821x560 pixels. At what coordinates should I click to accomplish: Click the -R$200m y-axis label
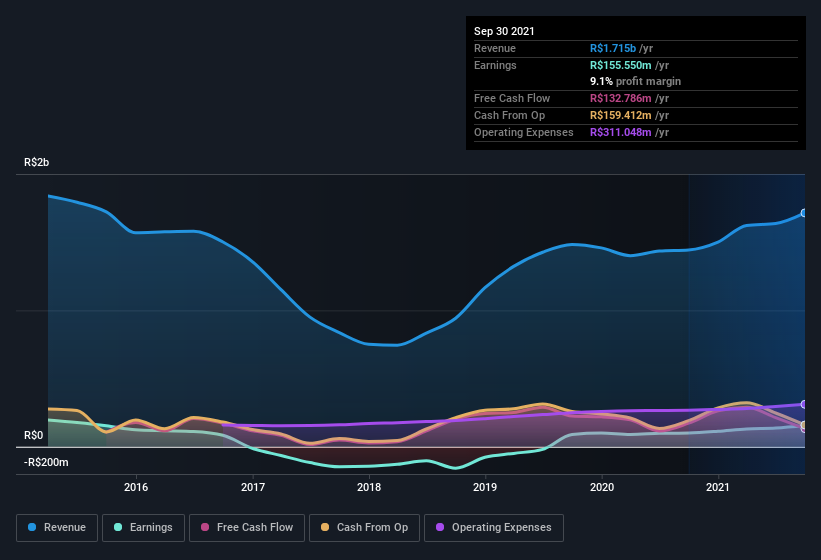click(46, 462)
